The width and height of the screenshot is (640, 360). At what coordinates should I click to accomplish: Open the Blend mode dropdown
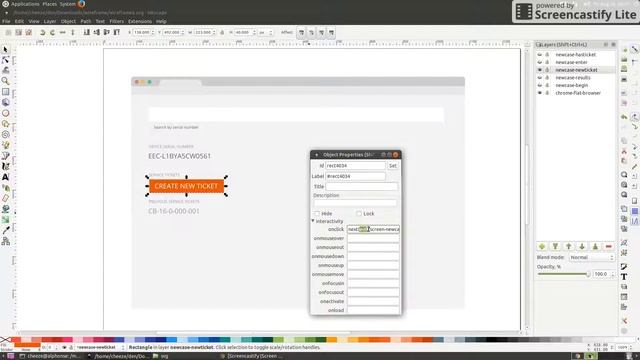591,258
